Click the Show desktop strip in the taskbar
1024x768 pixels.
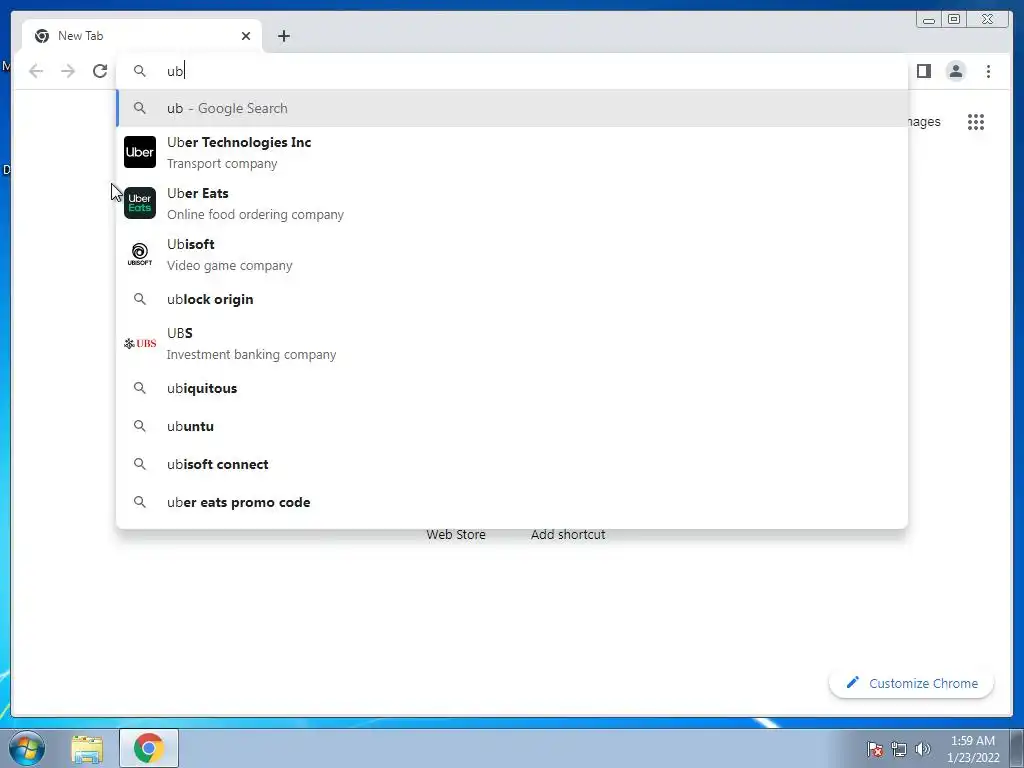(x=1017, y=748)
